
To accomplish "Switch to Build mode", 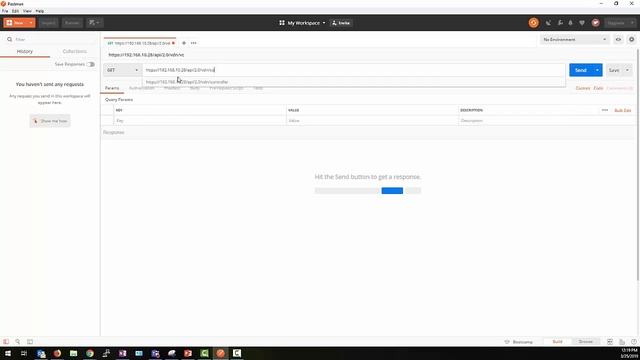I will (557, 342).
